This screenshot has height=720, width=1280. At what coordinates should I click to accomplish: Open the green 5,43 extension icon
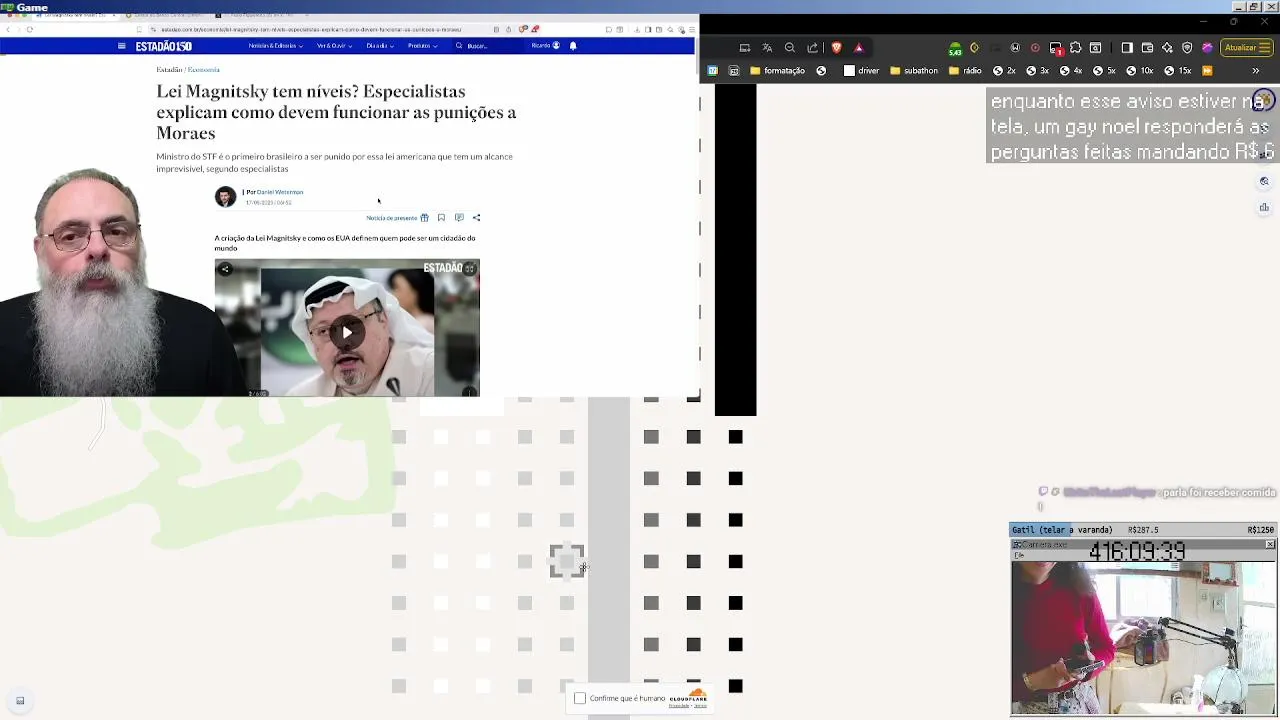coord(955,48)
